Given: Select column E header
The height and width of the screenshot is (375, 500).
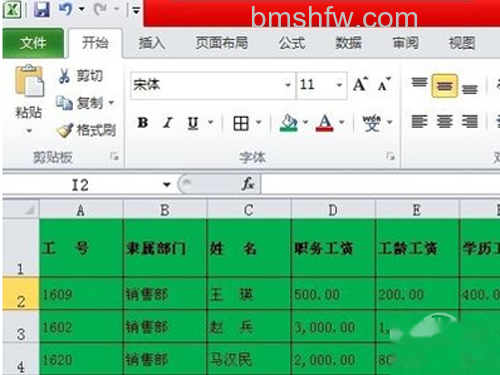Looking at the screenshot, I should point(417,210).
